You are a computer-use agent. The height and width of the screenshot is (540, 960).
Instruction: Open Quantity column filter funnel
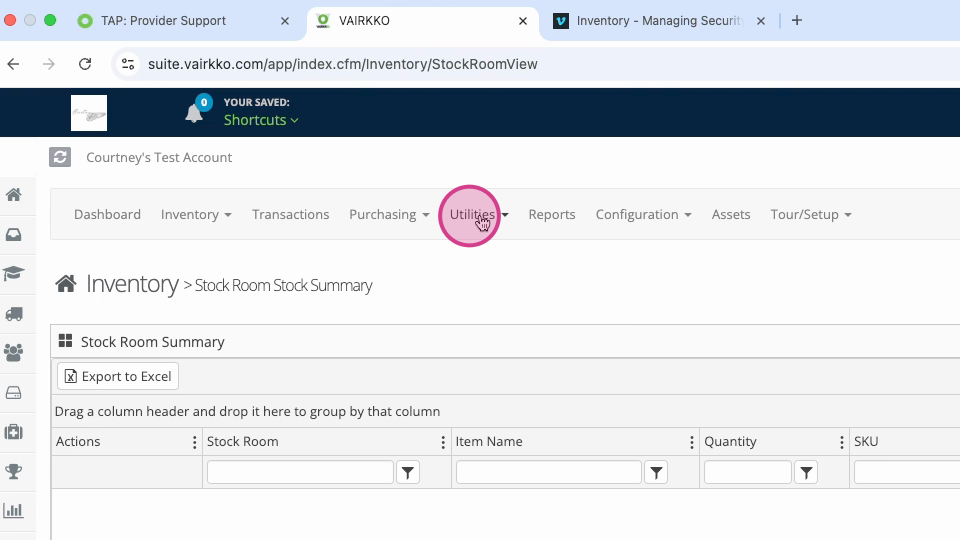[806, 472]
